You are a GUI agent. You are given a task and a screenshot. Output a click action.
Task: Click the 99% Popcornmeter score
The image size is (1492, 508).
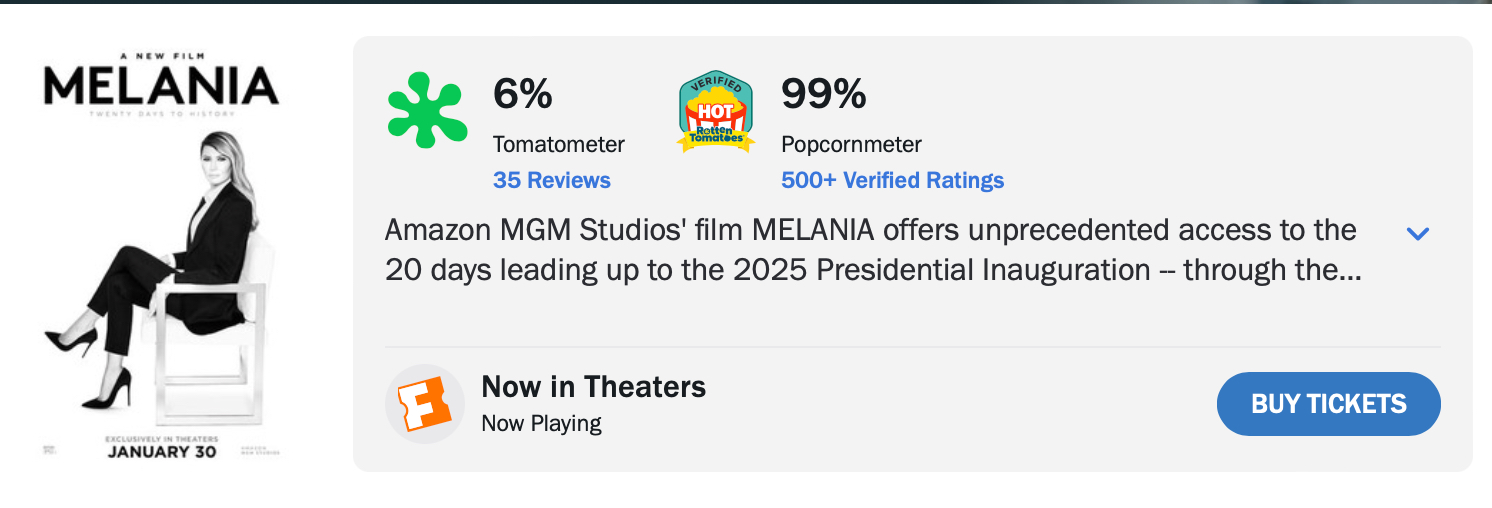[x=823, y=94]
